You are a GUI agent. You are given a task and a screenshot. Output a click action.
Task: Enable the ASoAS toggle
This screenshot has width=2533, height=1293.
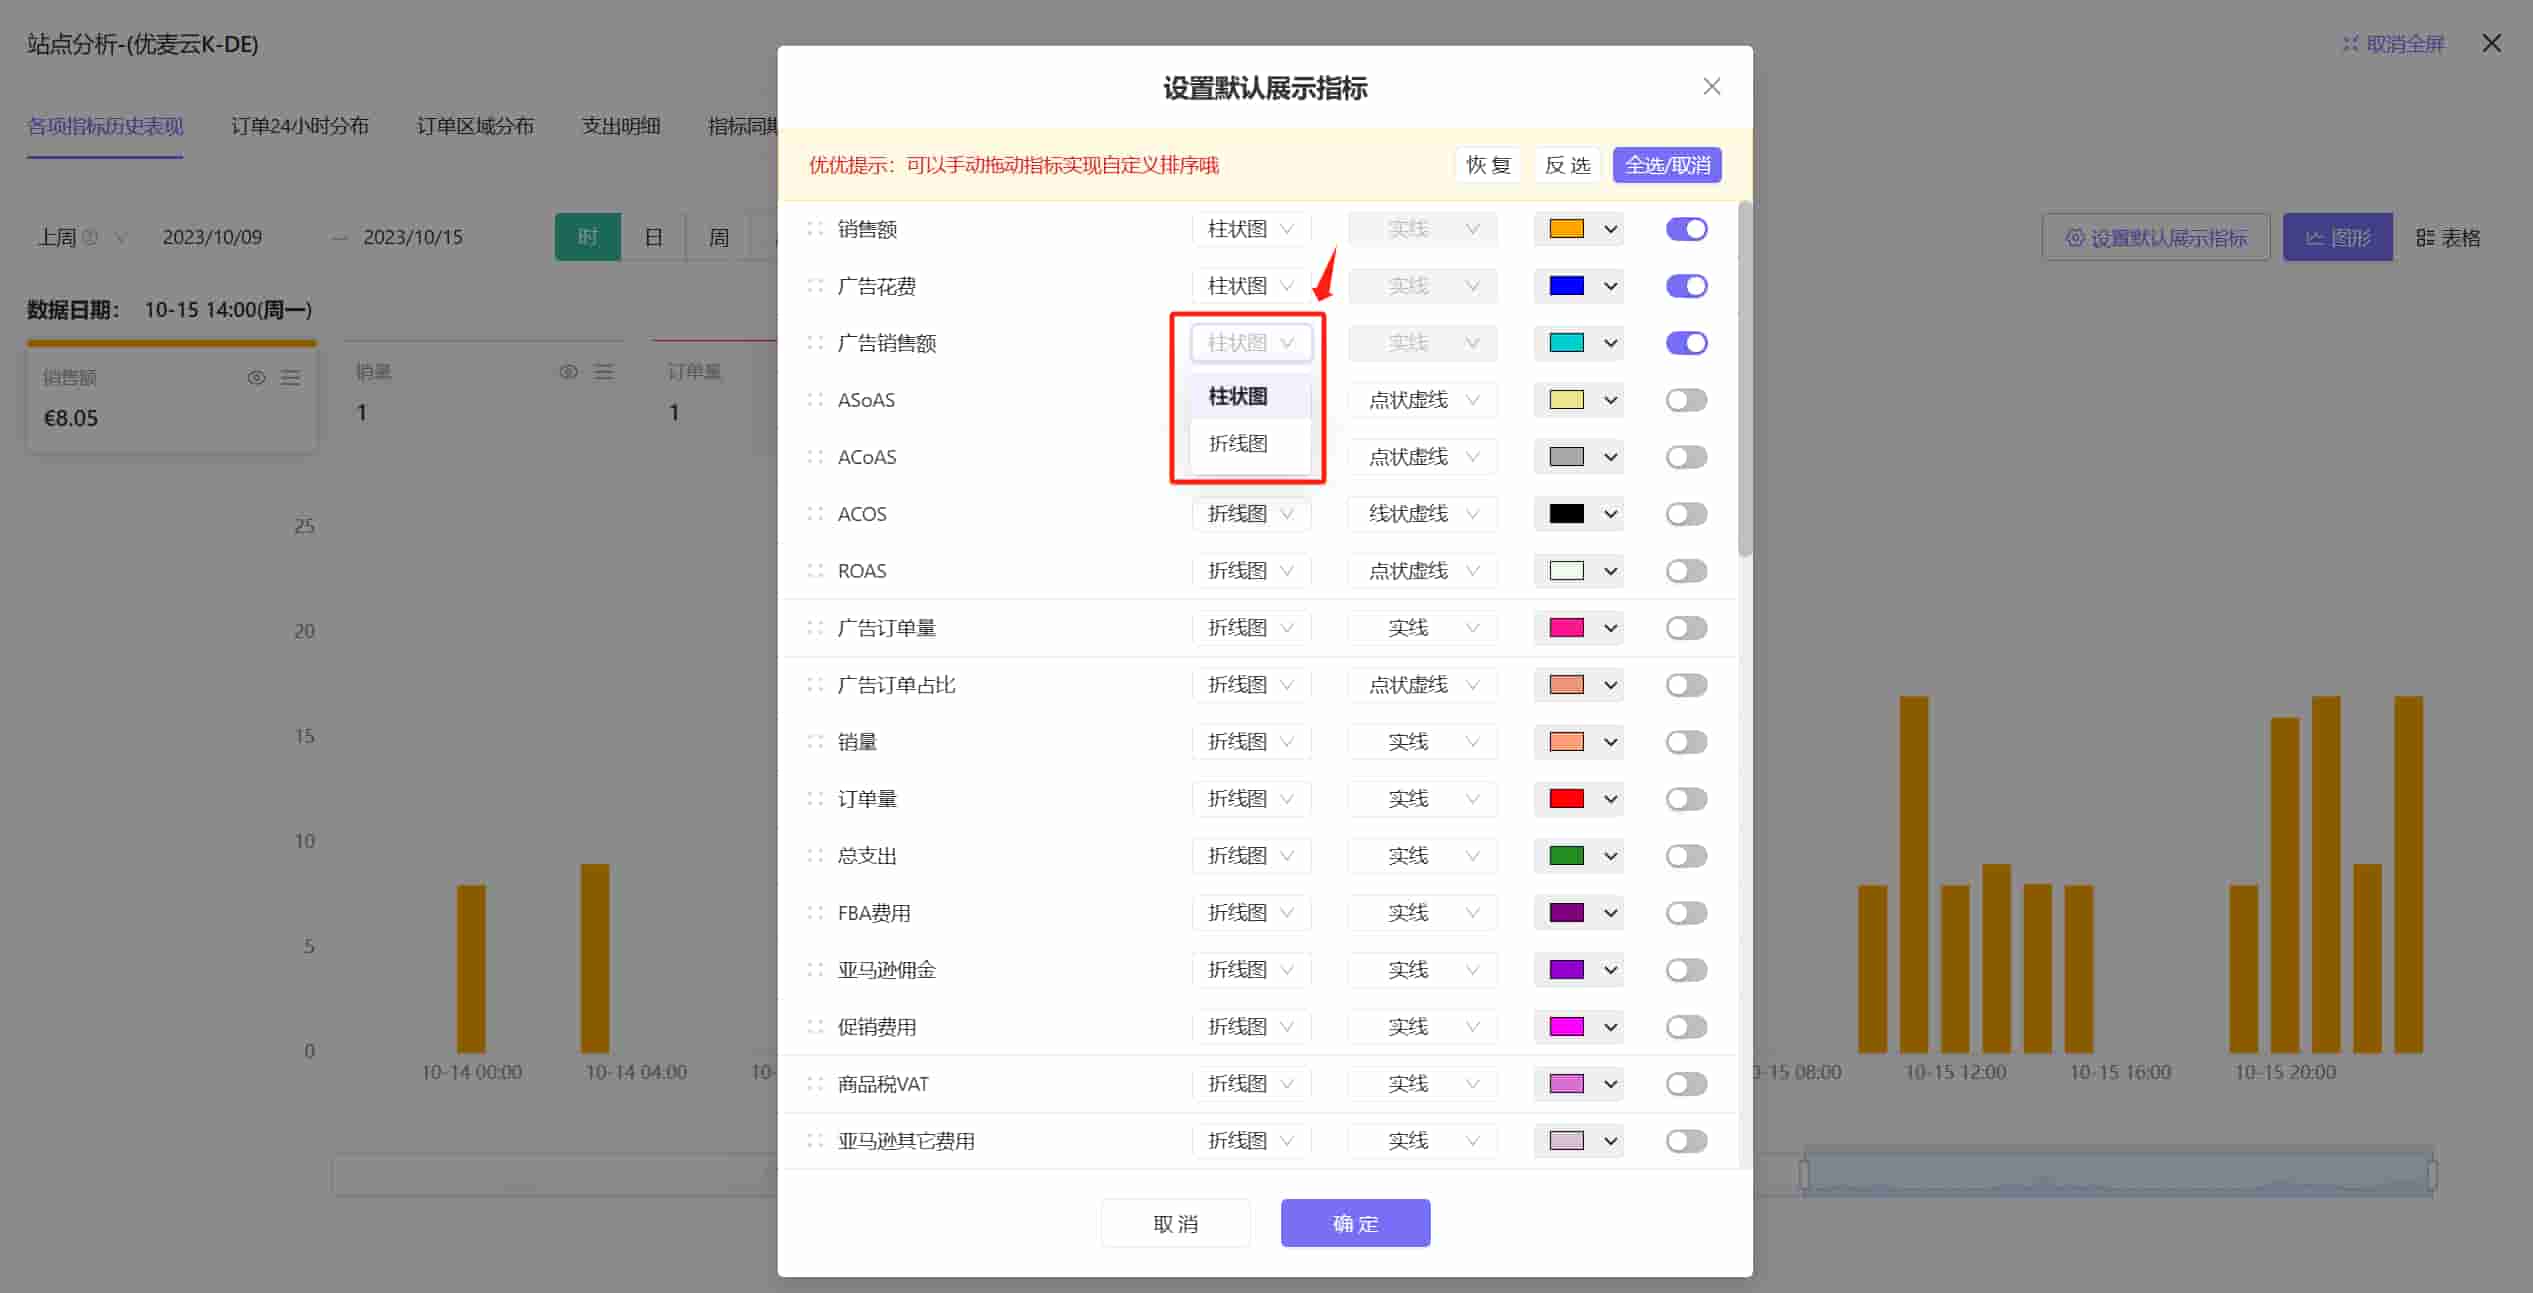coord(1686,400)
